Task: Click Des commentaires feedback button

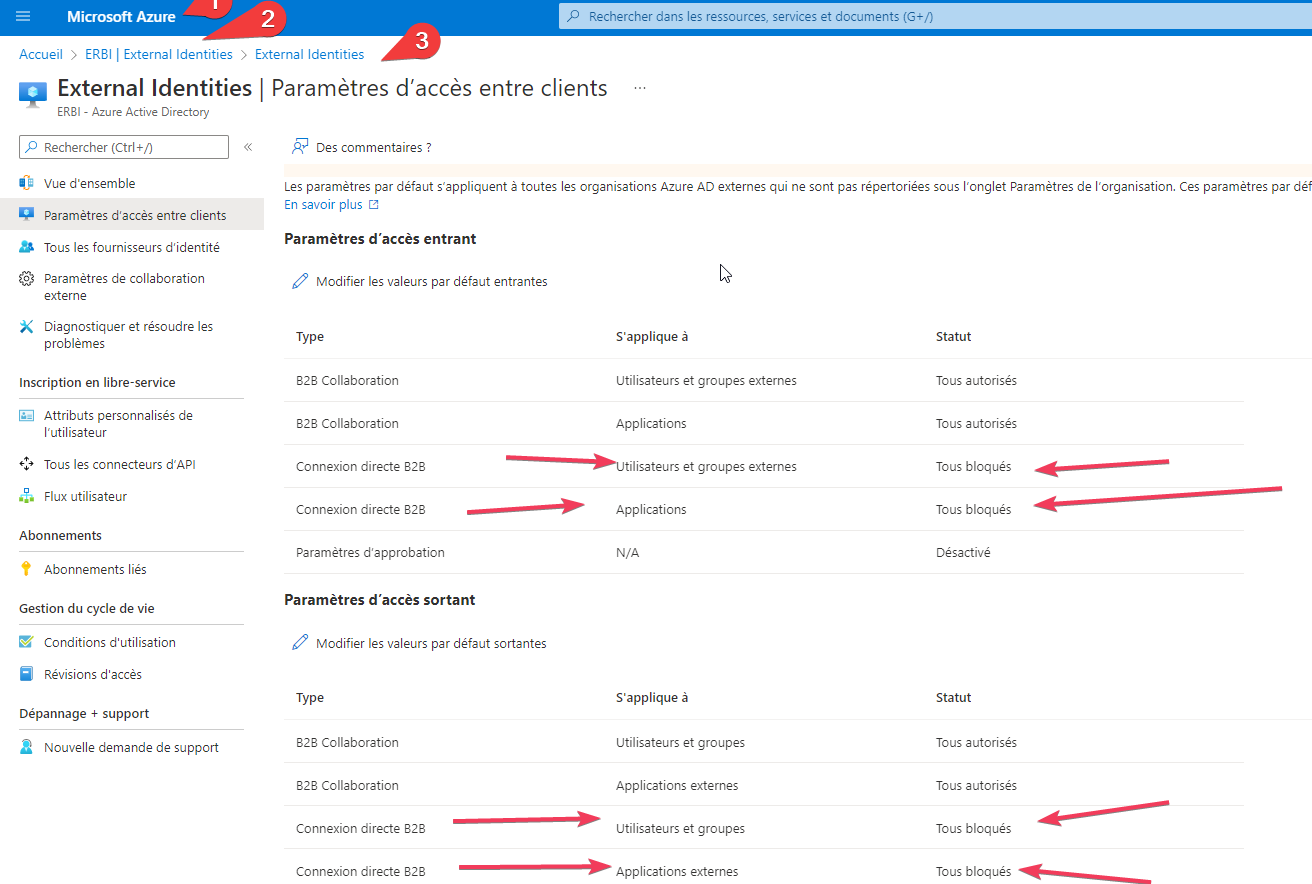Action: point(362,147)
